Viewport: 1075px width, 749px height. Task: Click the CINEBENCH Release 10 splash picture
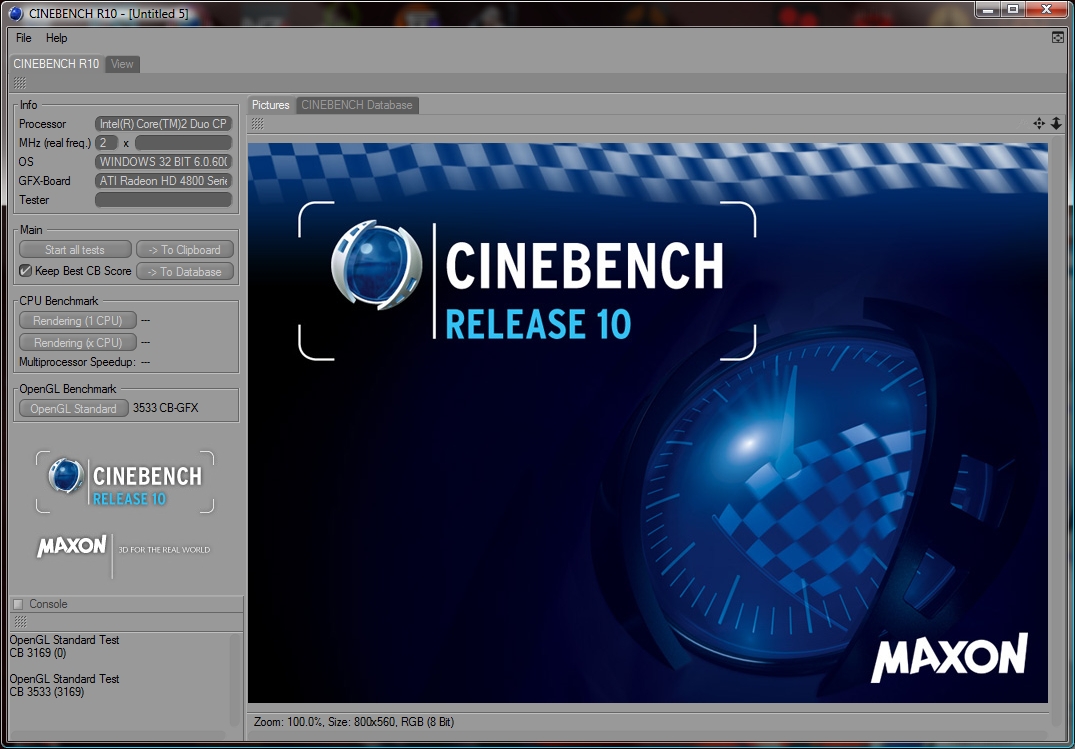coord(648,423)
